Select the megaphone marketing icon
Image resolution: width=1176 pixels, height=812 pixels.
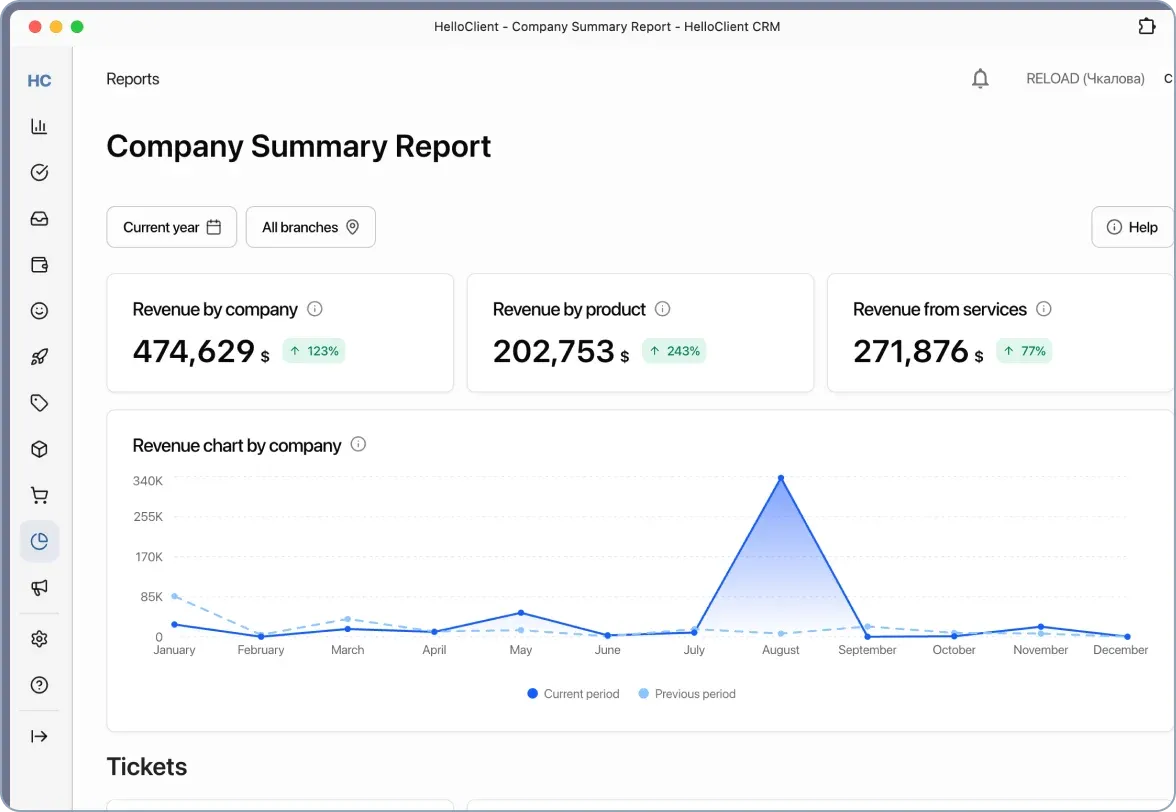click(39, 587)
